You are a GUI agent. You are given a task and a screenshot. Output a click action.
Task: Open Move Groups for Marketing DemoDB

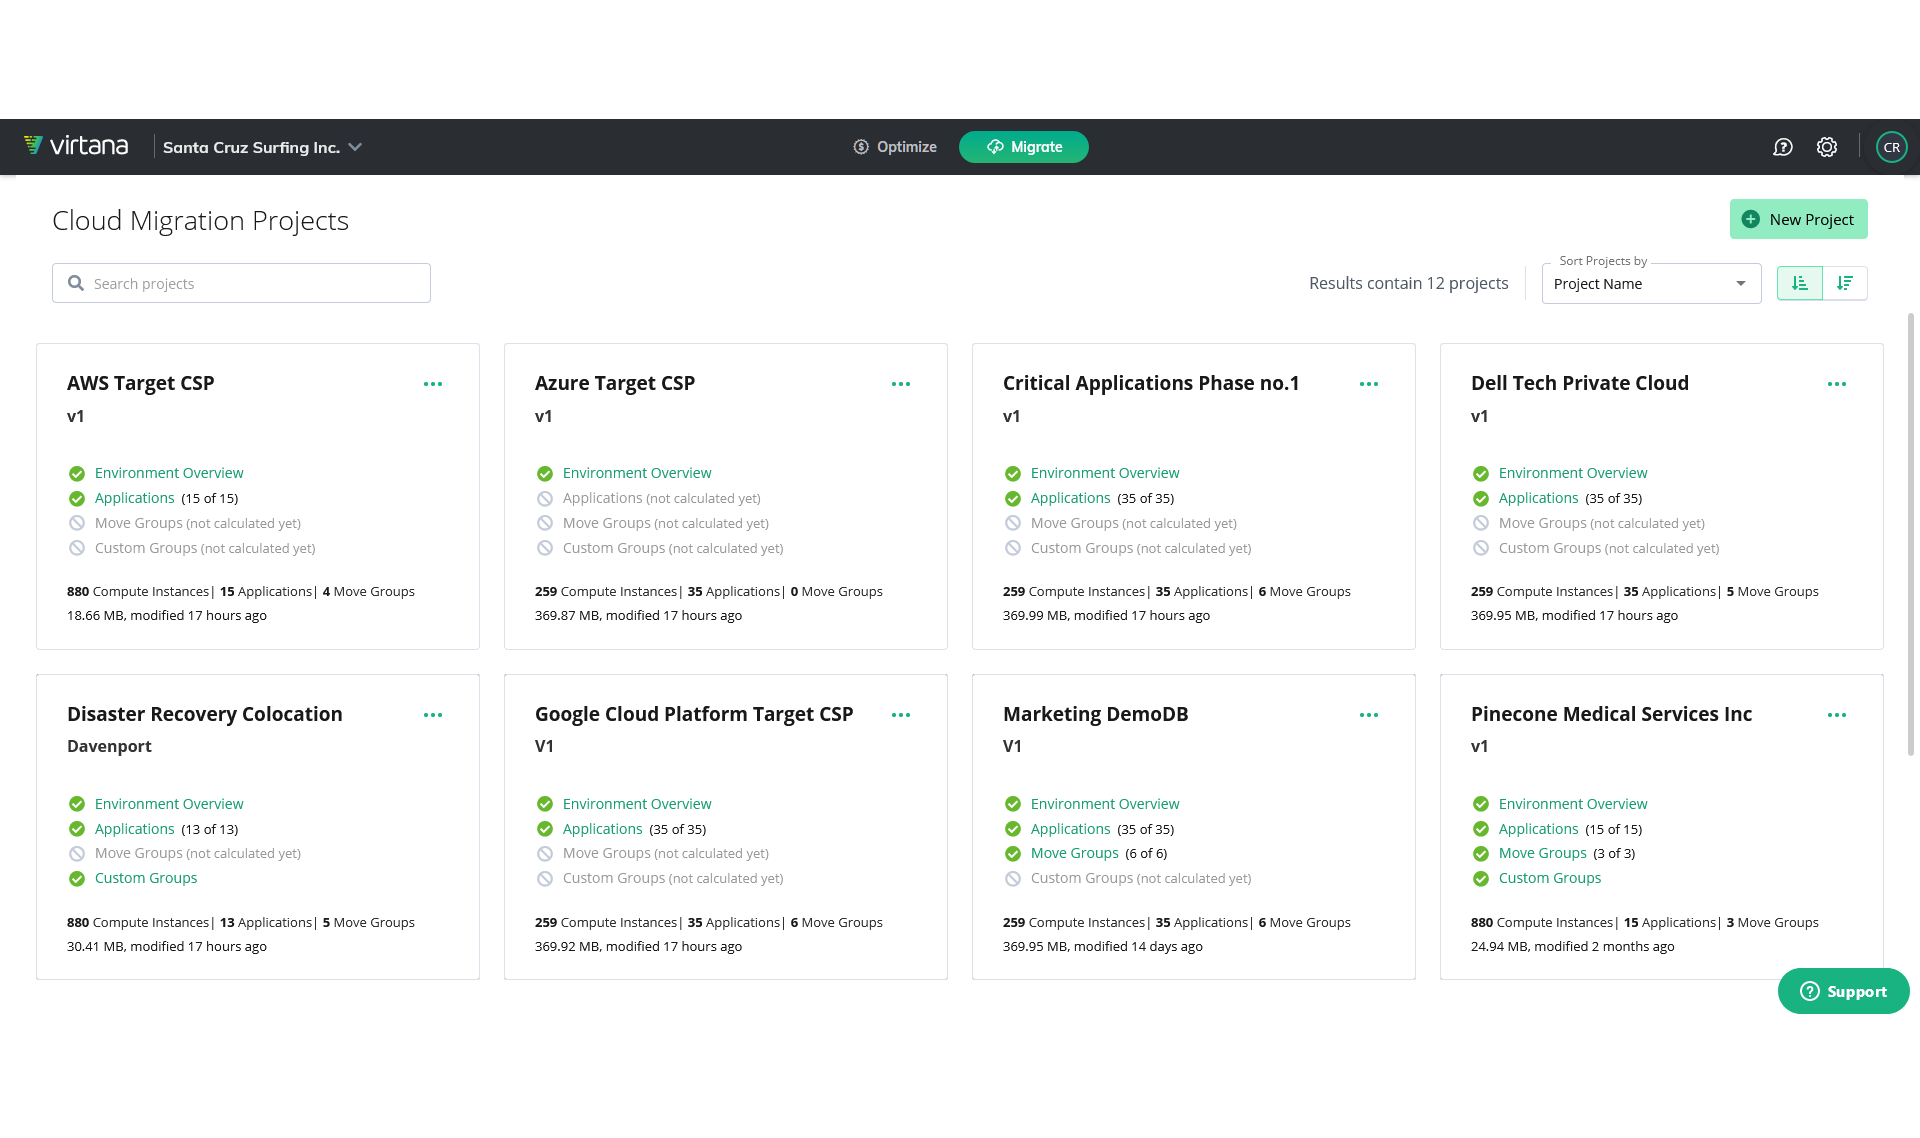(1075, 853)
